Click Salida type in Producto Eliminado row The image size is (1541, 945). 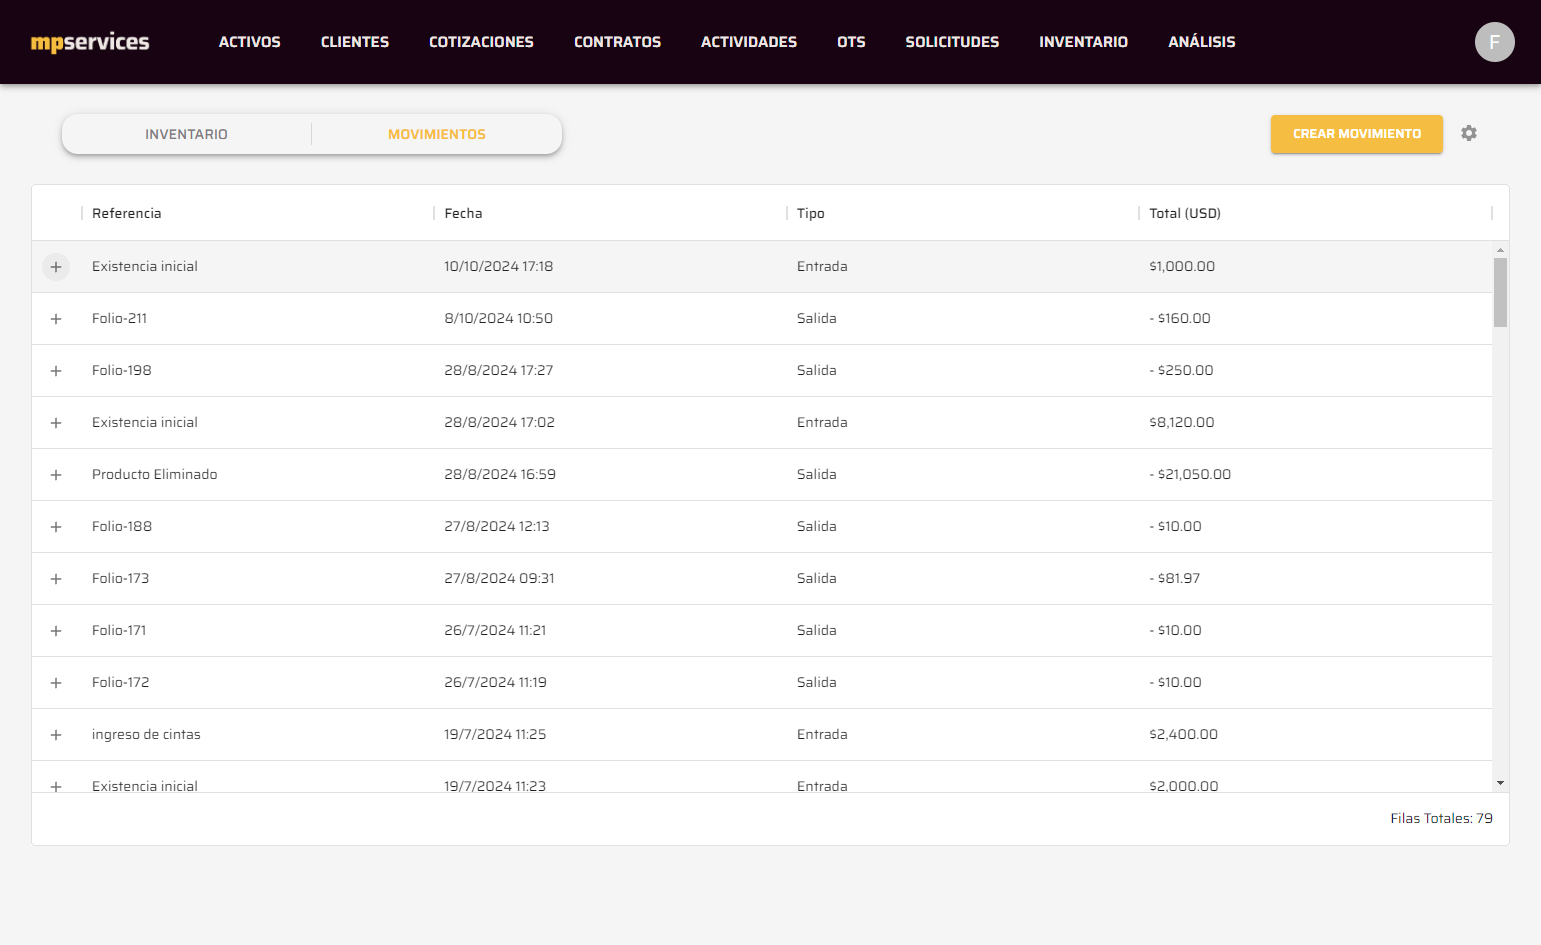[817, 475]
